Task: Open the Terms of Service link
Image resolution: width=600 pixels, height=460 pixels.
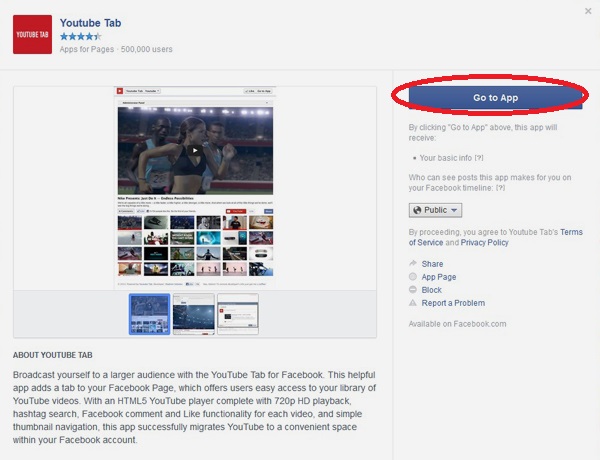Action: (496, 237)
